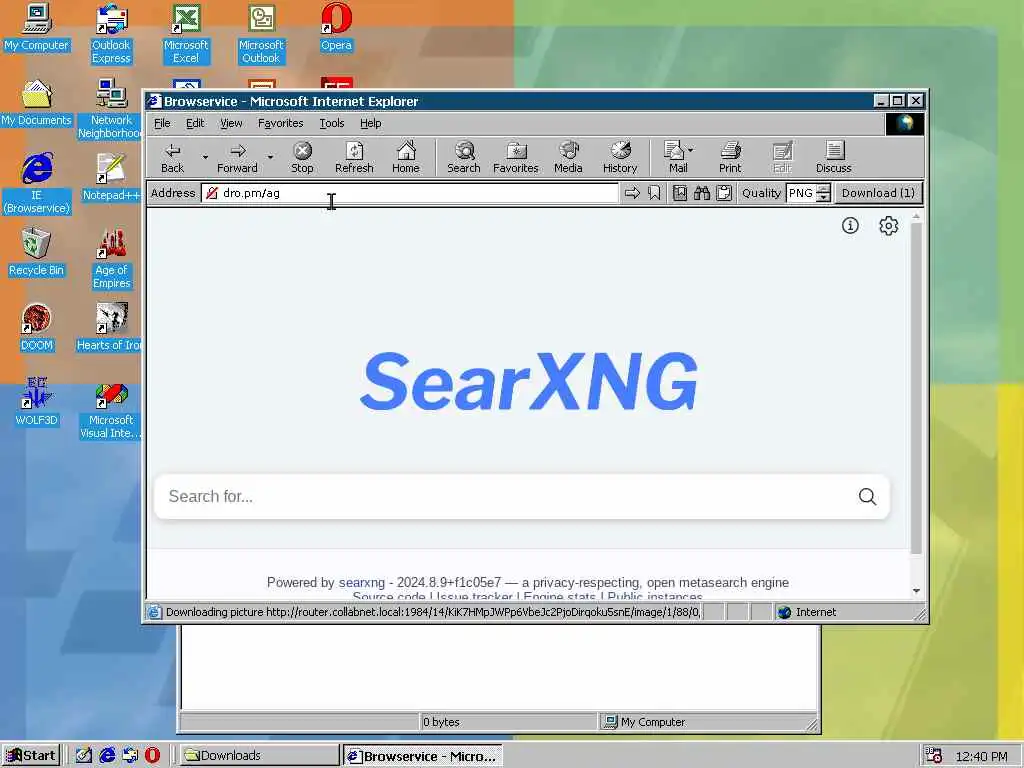Click the taskbar clock showing 12:40 PM
1024x768 pixels.
[x=981, y=756]
